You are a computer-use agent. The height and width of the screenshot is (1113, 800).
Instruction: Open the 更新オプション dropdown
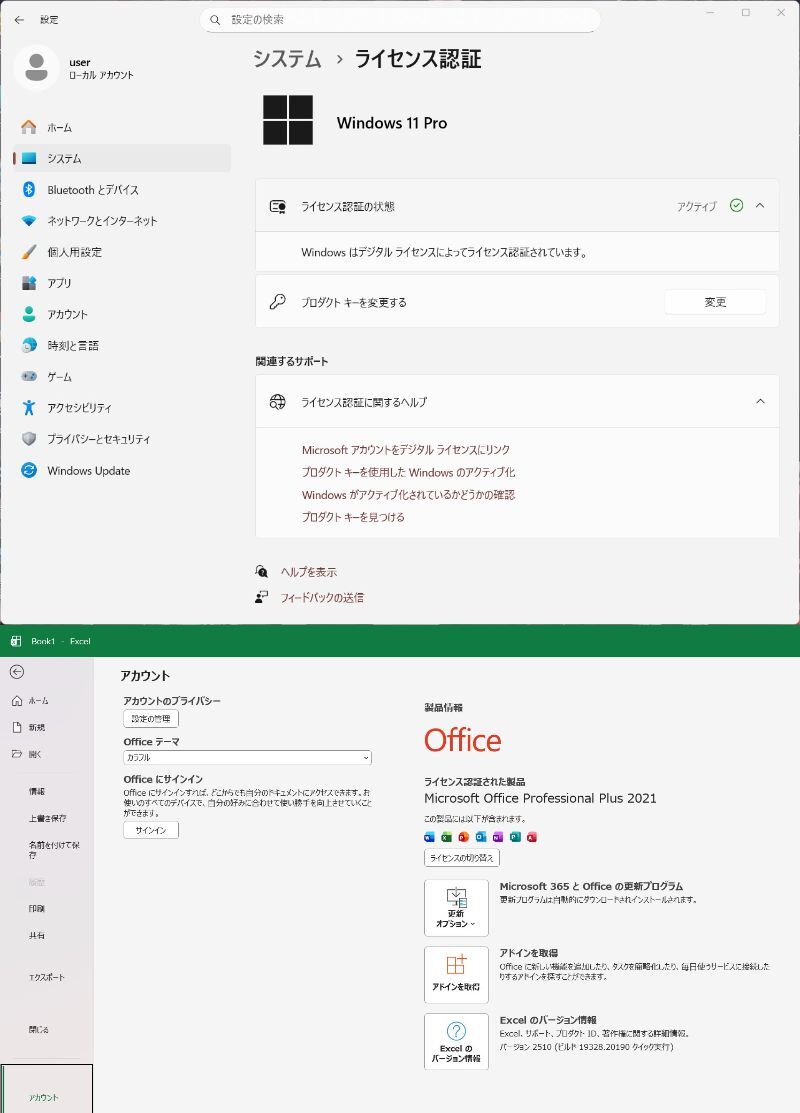pyautogui.click(x=456, y=908)
